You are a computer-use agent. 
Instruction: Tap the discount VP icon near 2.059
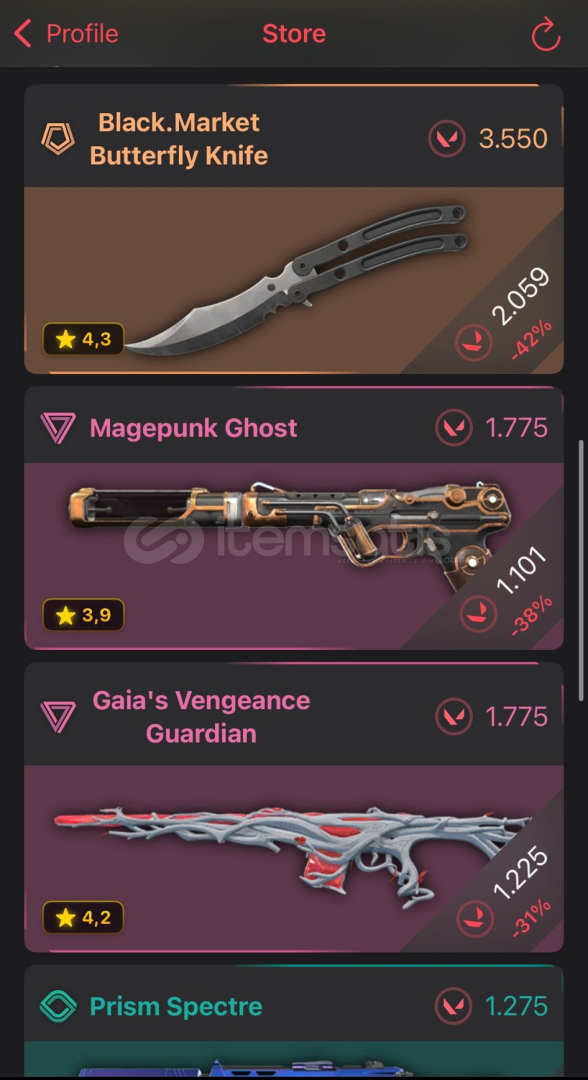click(474, 342)
